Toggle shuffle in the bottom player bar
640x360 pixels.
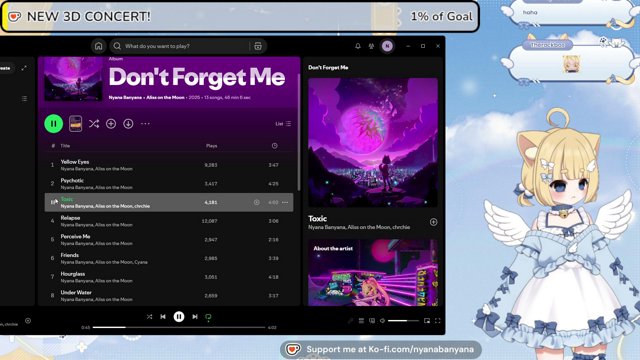click(x=149, y=317)
